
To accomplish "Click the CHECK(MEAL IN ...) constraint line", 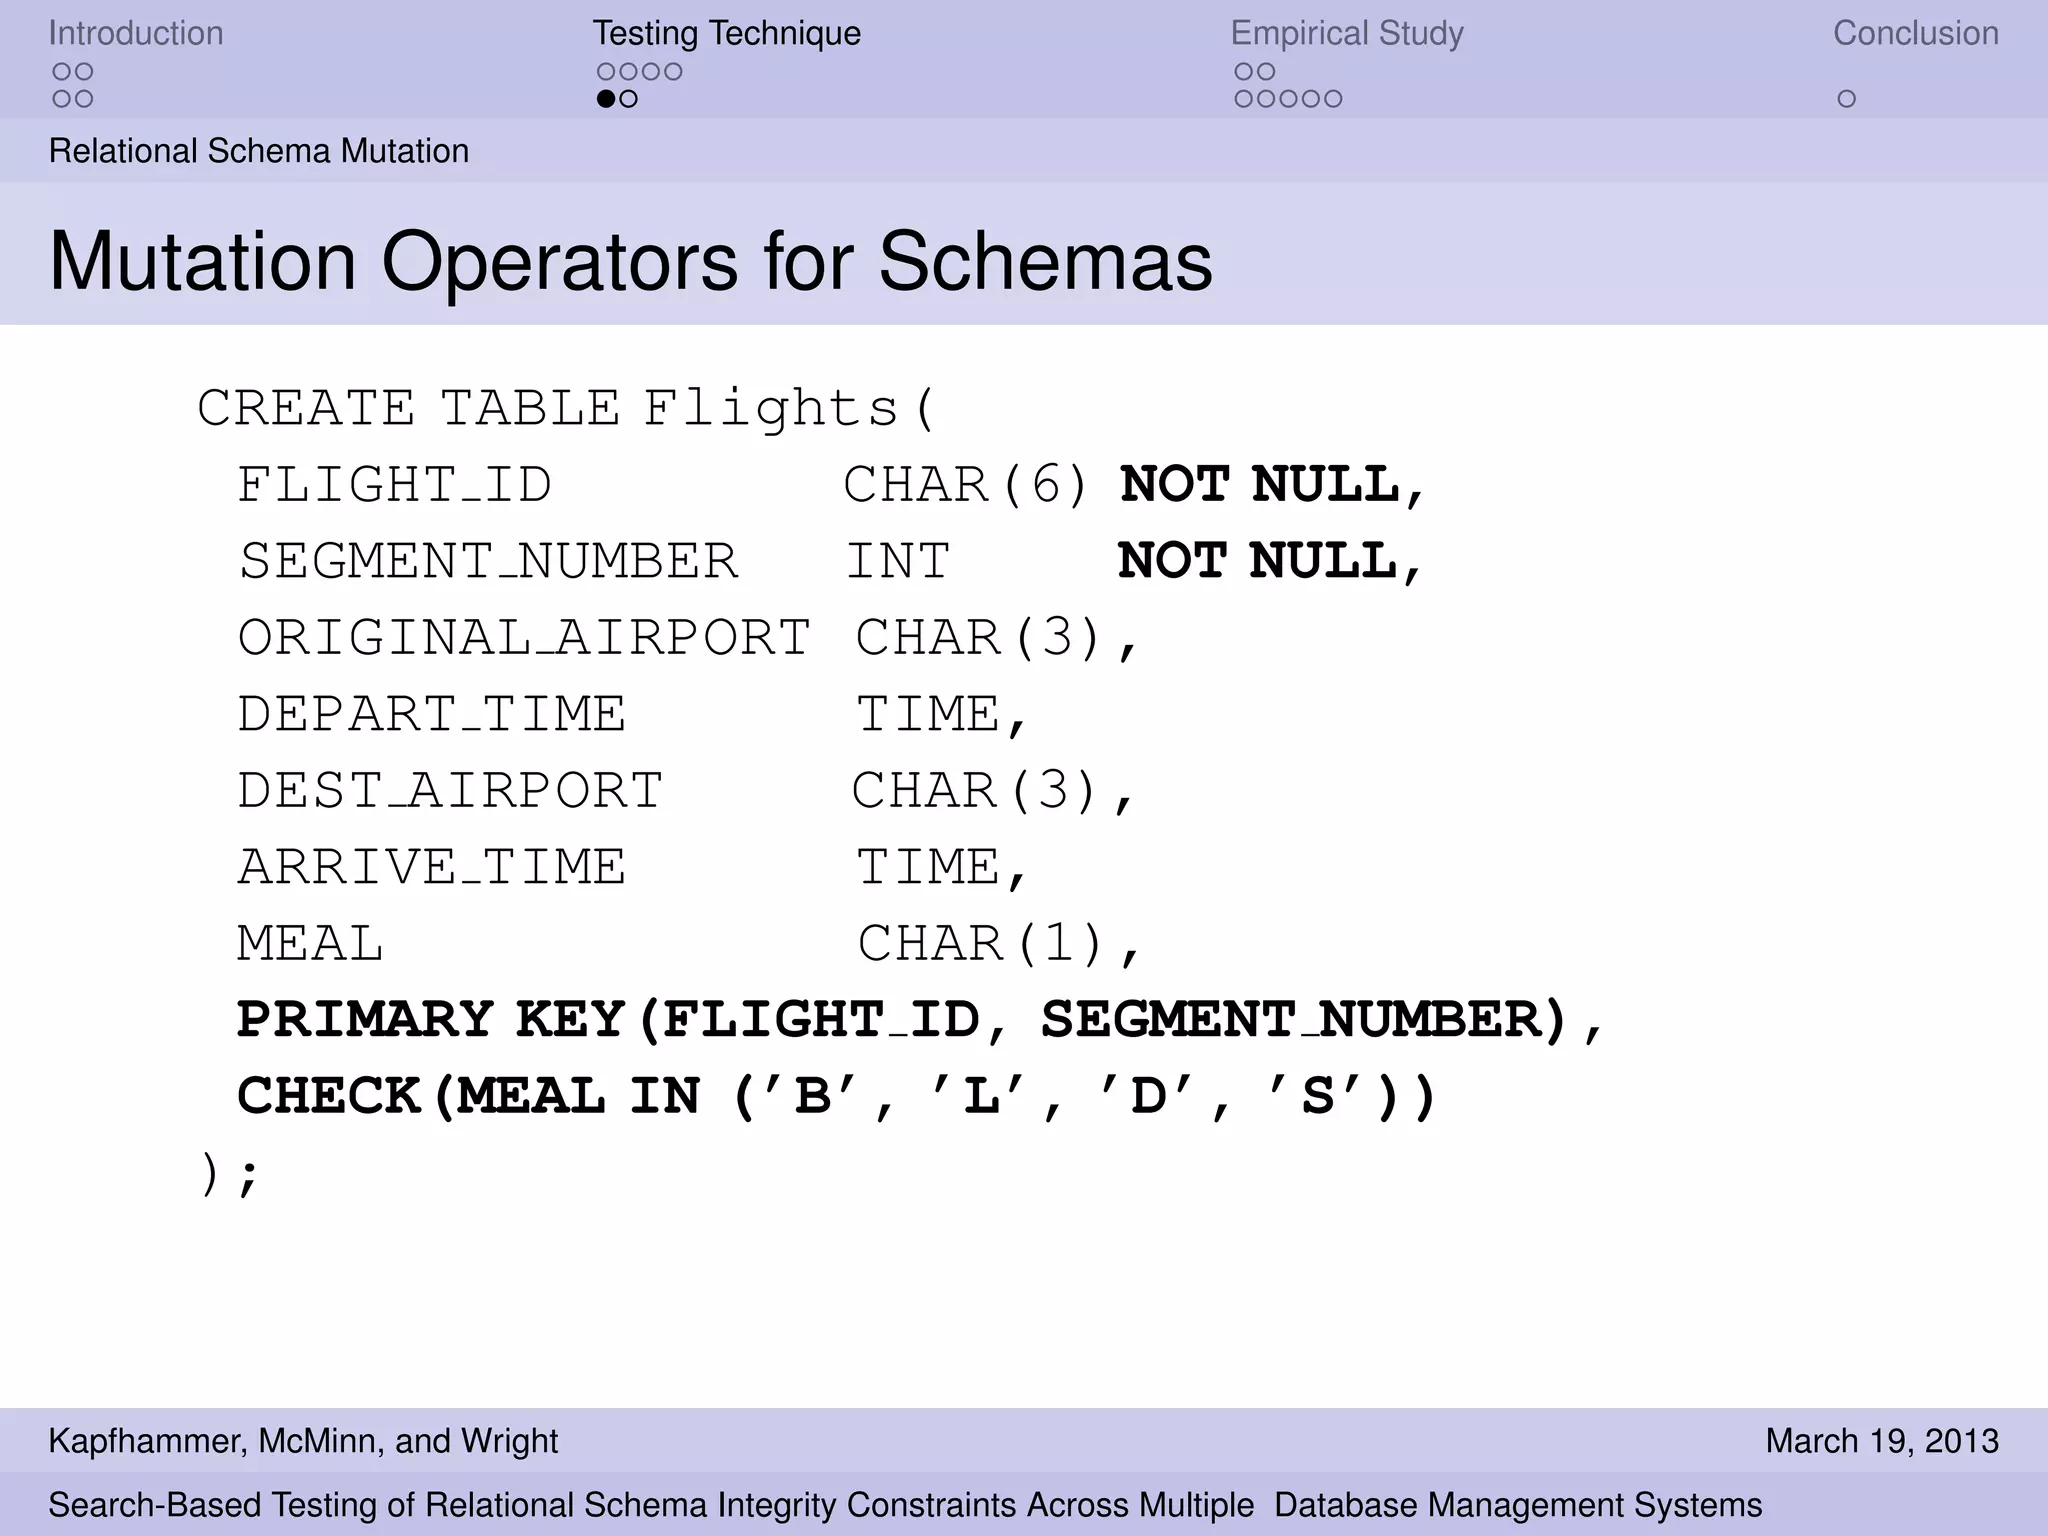I will coord(836,1096).
